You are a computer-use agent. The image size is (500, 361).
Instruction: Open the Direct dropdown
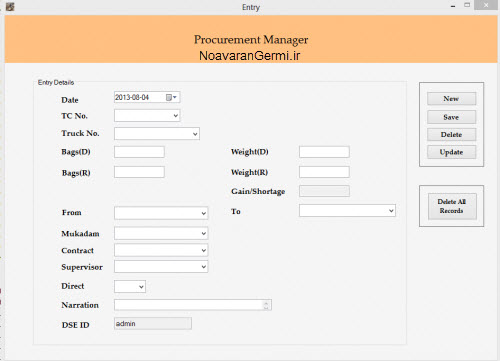[x=141, y=287]
